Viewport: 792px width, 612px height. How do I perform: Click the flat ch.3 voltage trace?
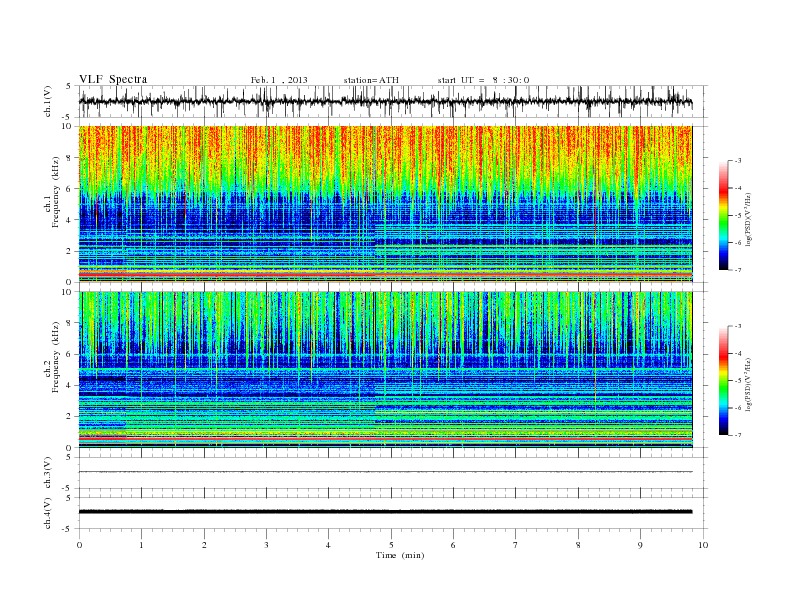385,472
